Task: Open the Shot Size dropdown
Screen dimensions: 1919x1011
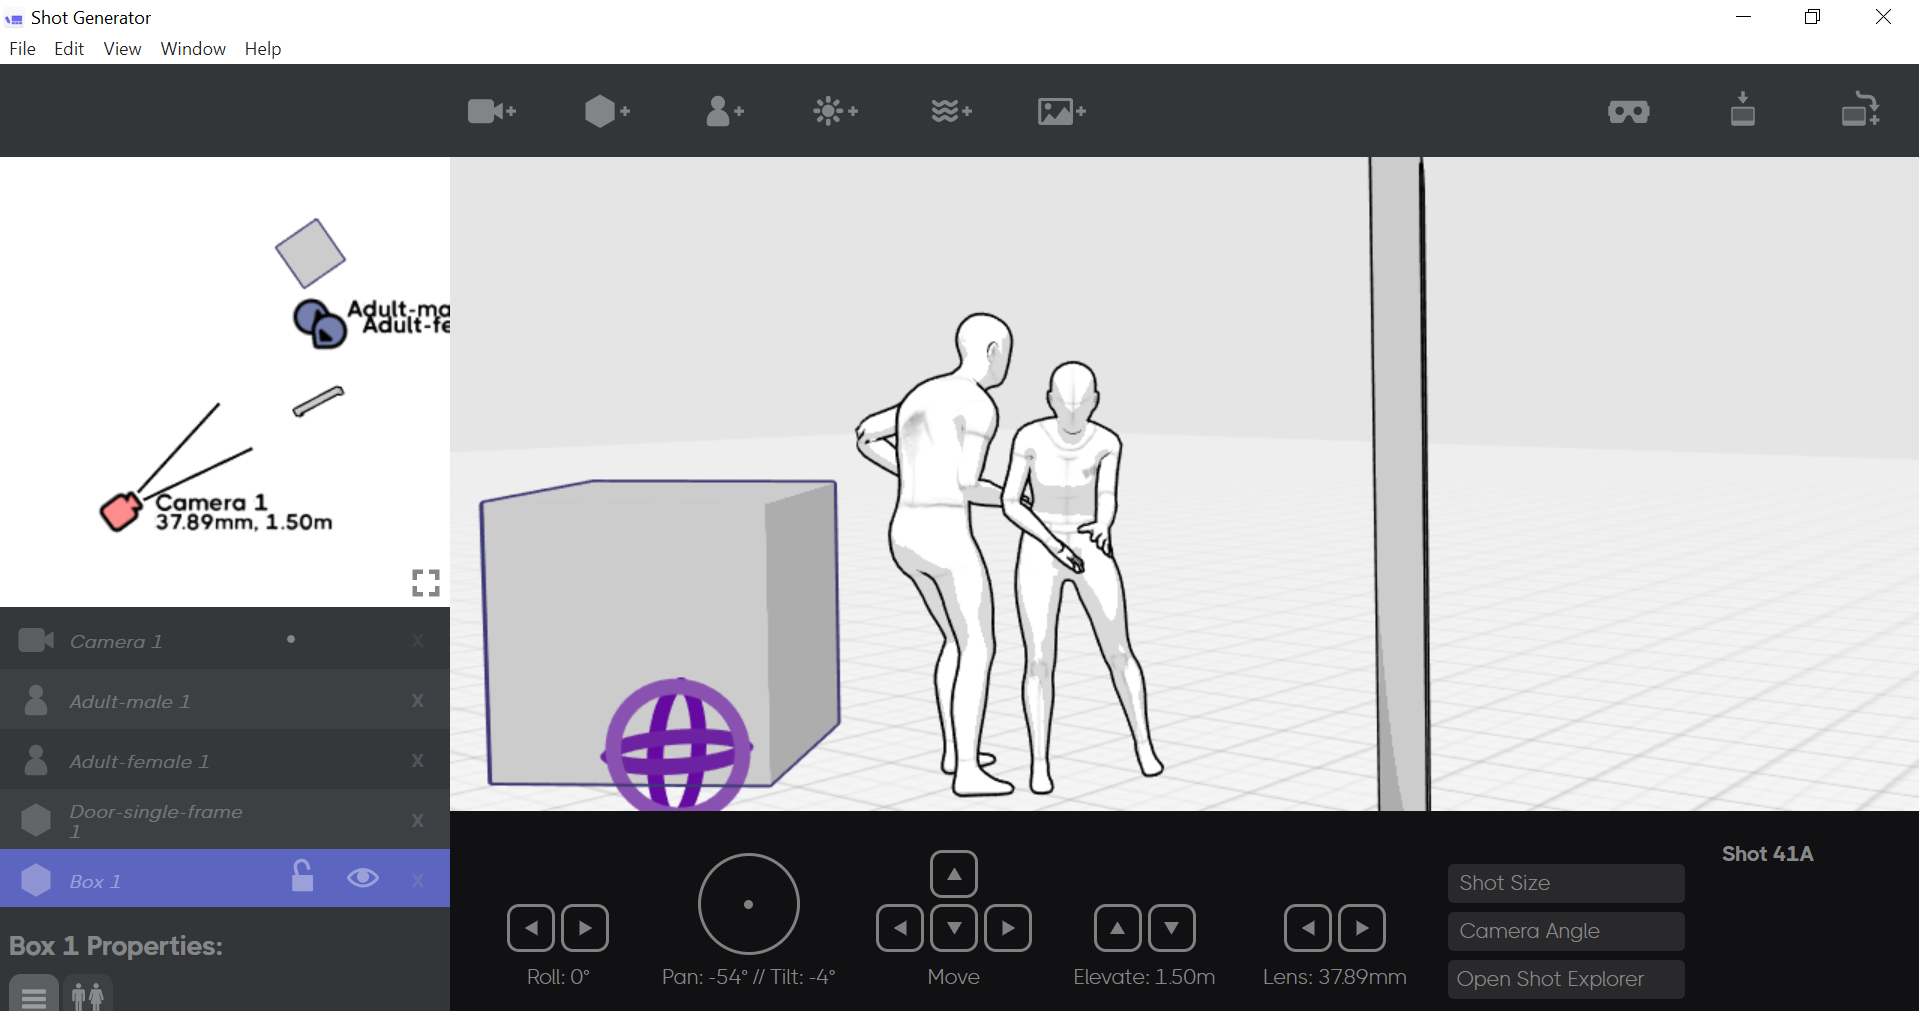Action: (1565, 883)
